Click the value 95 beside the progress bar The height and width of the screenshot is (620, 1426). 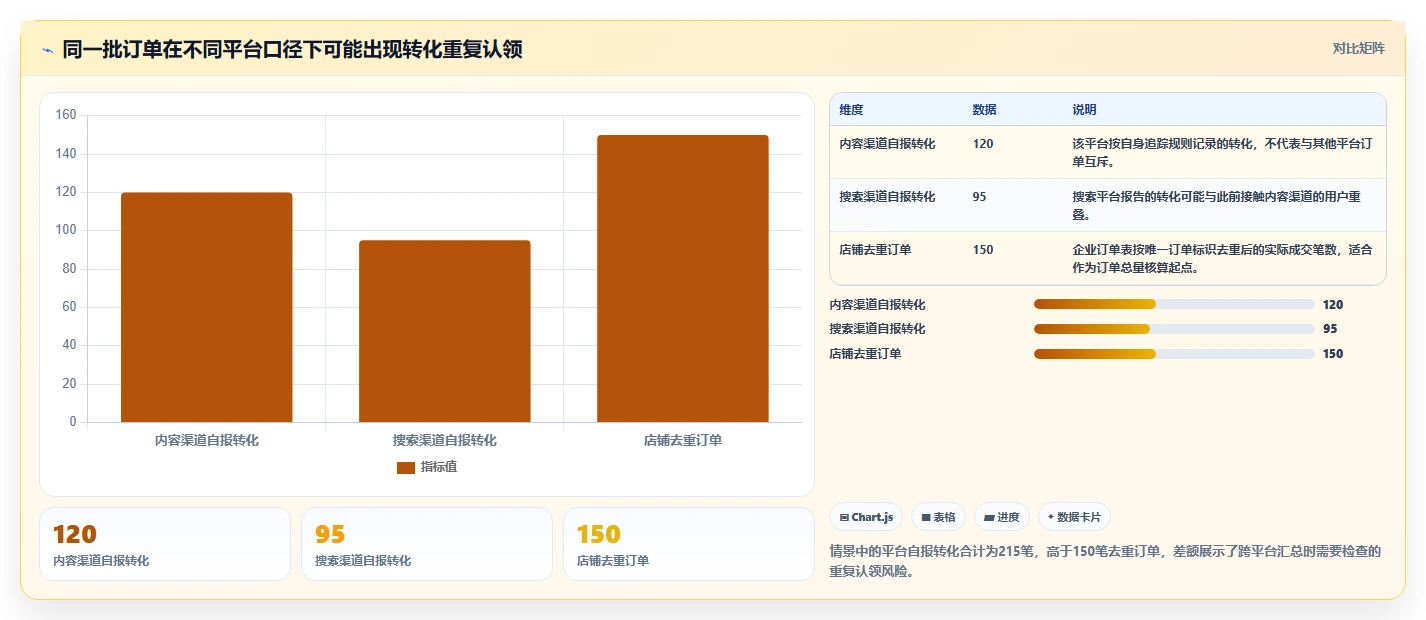tap(1330, 329)
